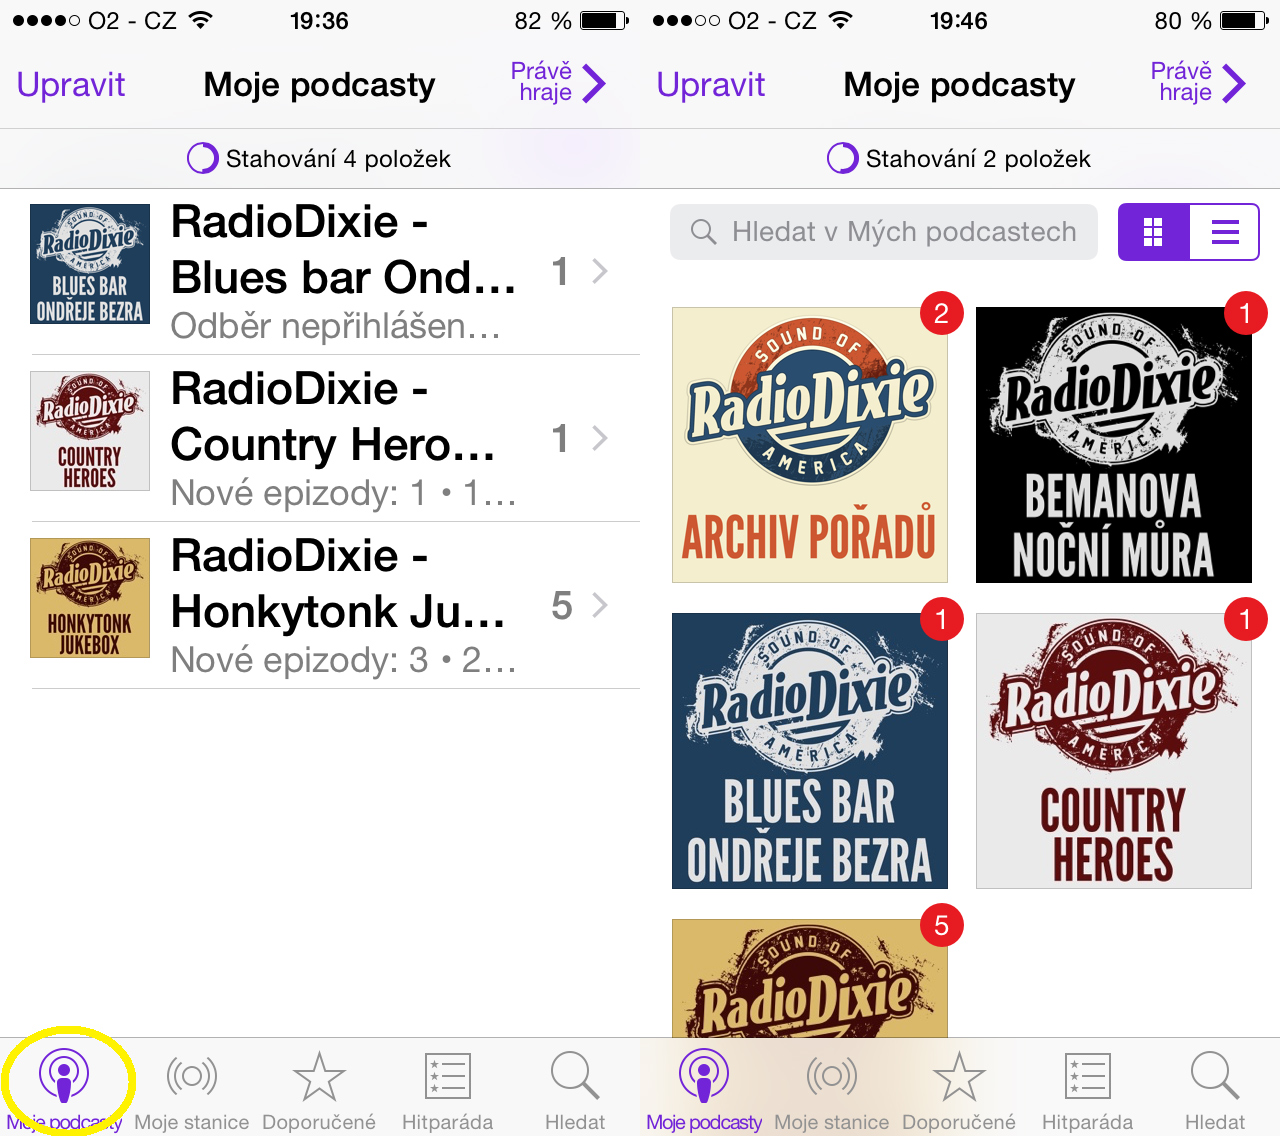The height and width of the screenshot is (1136, 1280).
Task: Tap Upravit in the right screen header
Action: 711,84
